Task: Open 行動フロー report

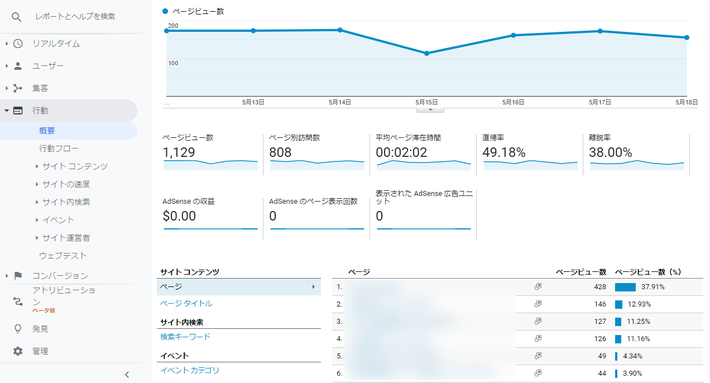Action: tap(58, 148)
